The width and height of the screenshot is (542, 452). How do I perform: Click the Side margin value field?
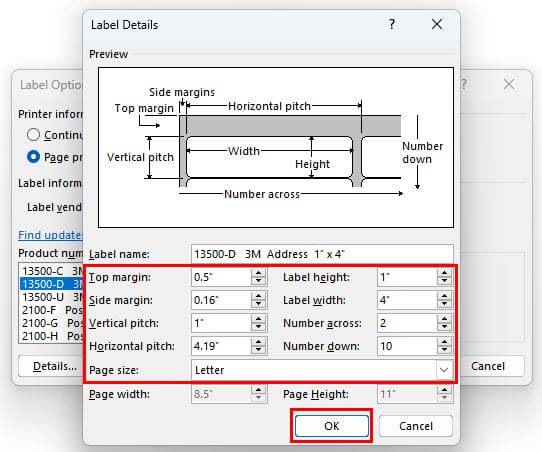(221, 300)
